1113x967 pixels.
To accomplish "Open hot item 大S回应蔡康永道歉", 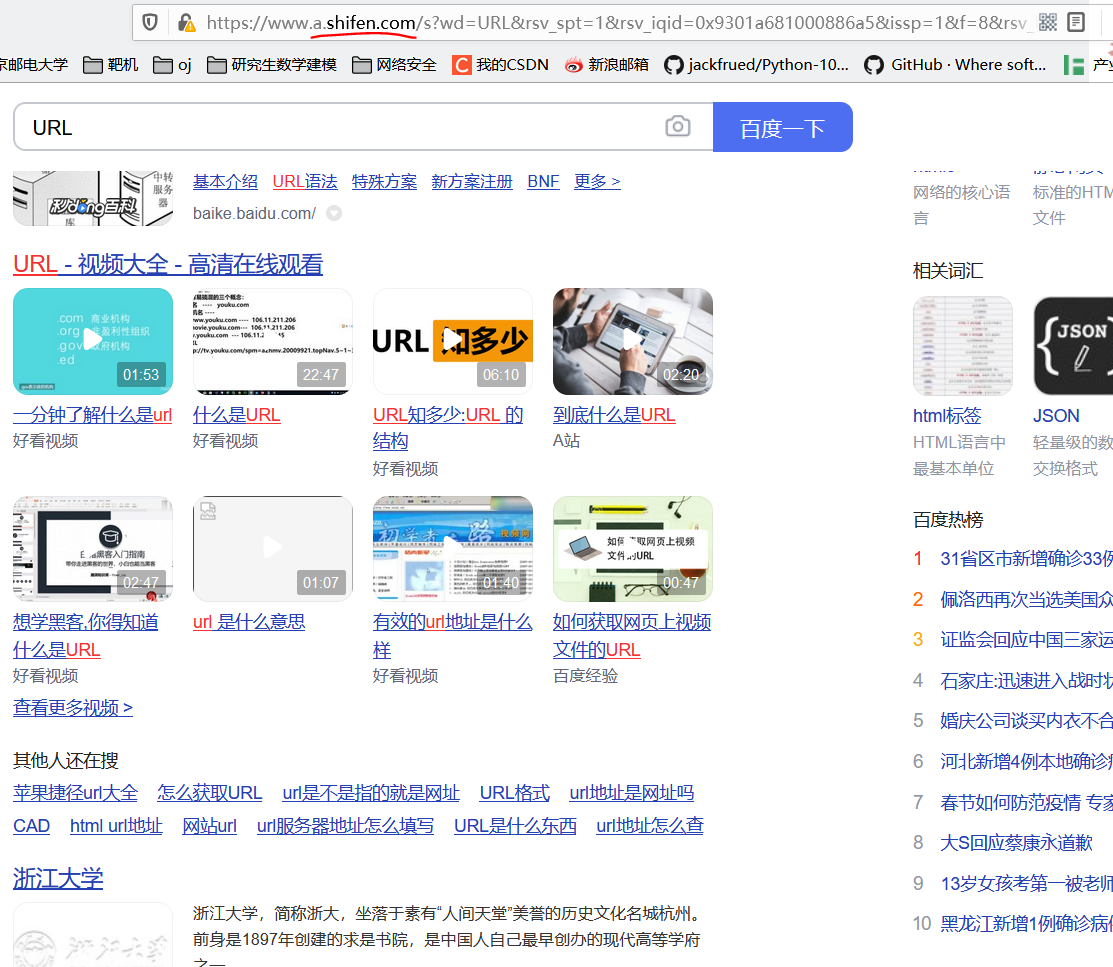I will coord(1016,843).
